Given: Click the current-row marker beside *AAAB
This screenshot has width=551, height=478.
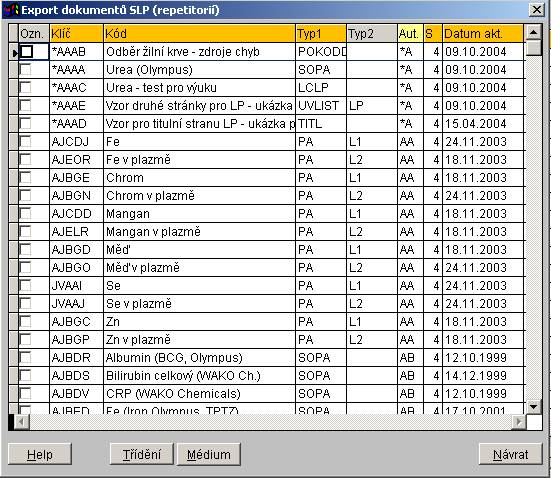Looking at the screenshot, I should point(14,52).
